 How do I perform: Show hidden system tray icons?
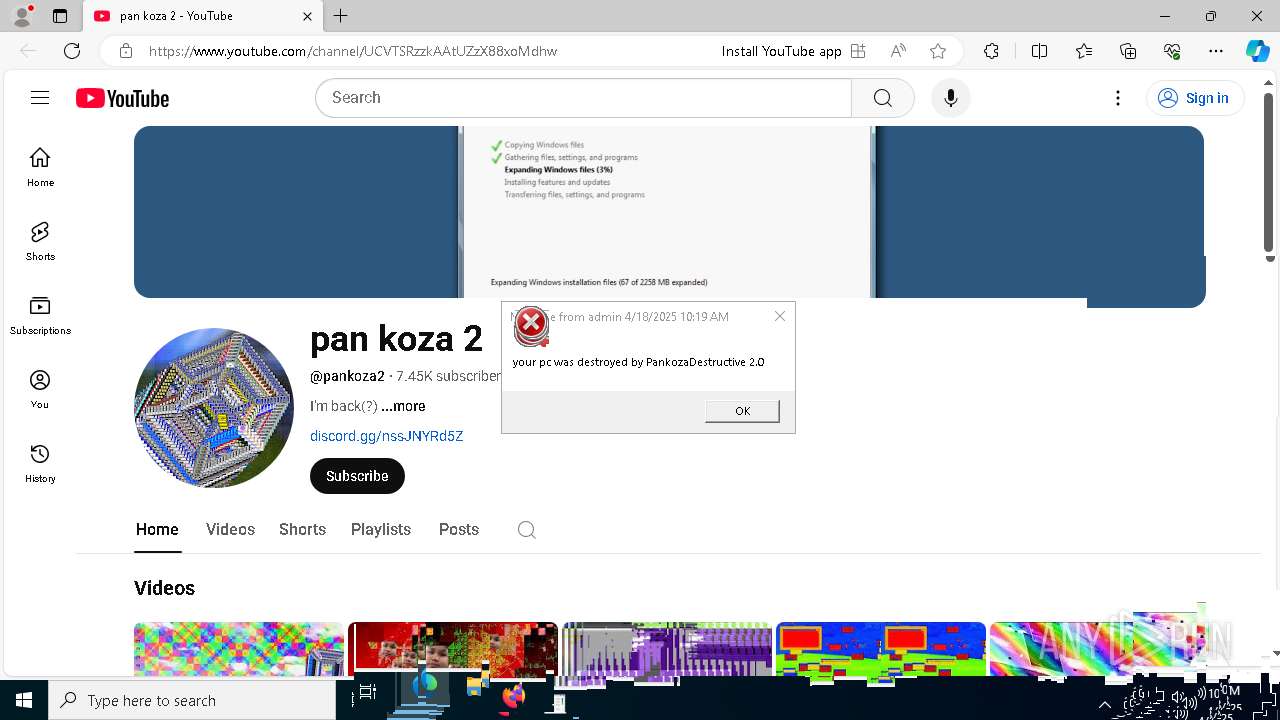(1104, 704)
